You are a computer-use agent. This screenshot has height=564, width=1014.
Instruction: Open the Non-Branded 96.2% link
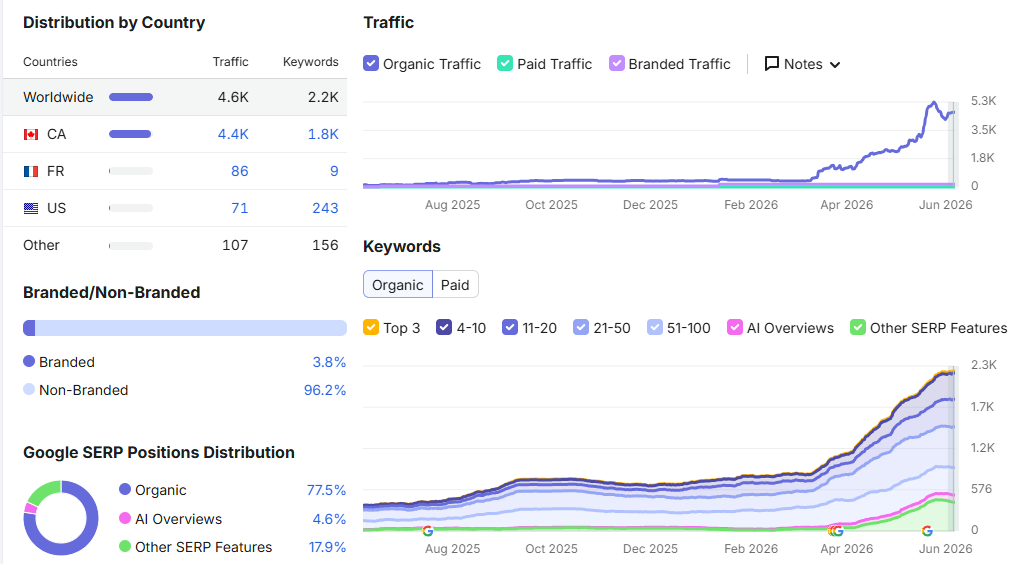(325, 391)
